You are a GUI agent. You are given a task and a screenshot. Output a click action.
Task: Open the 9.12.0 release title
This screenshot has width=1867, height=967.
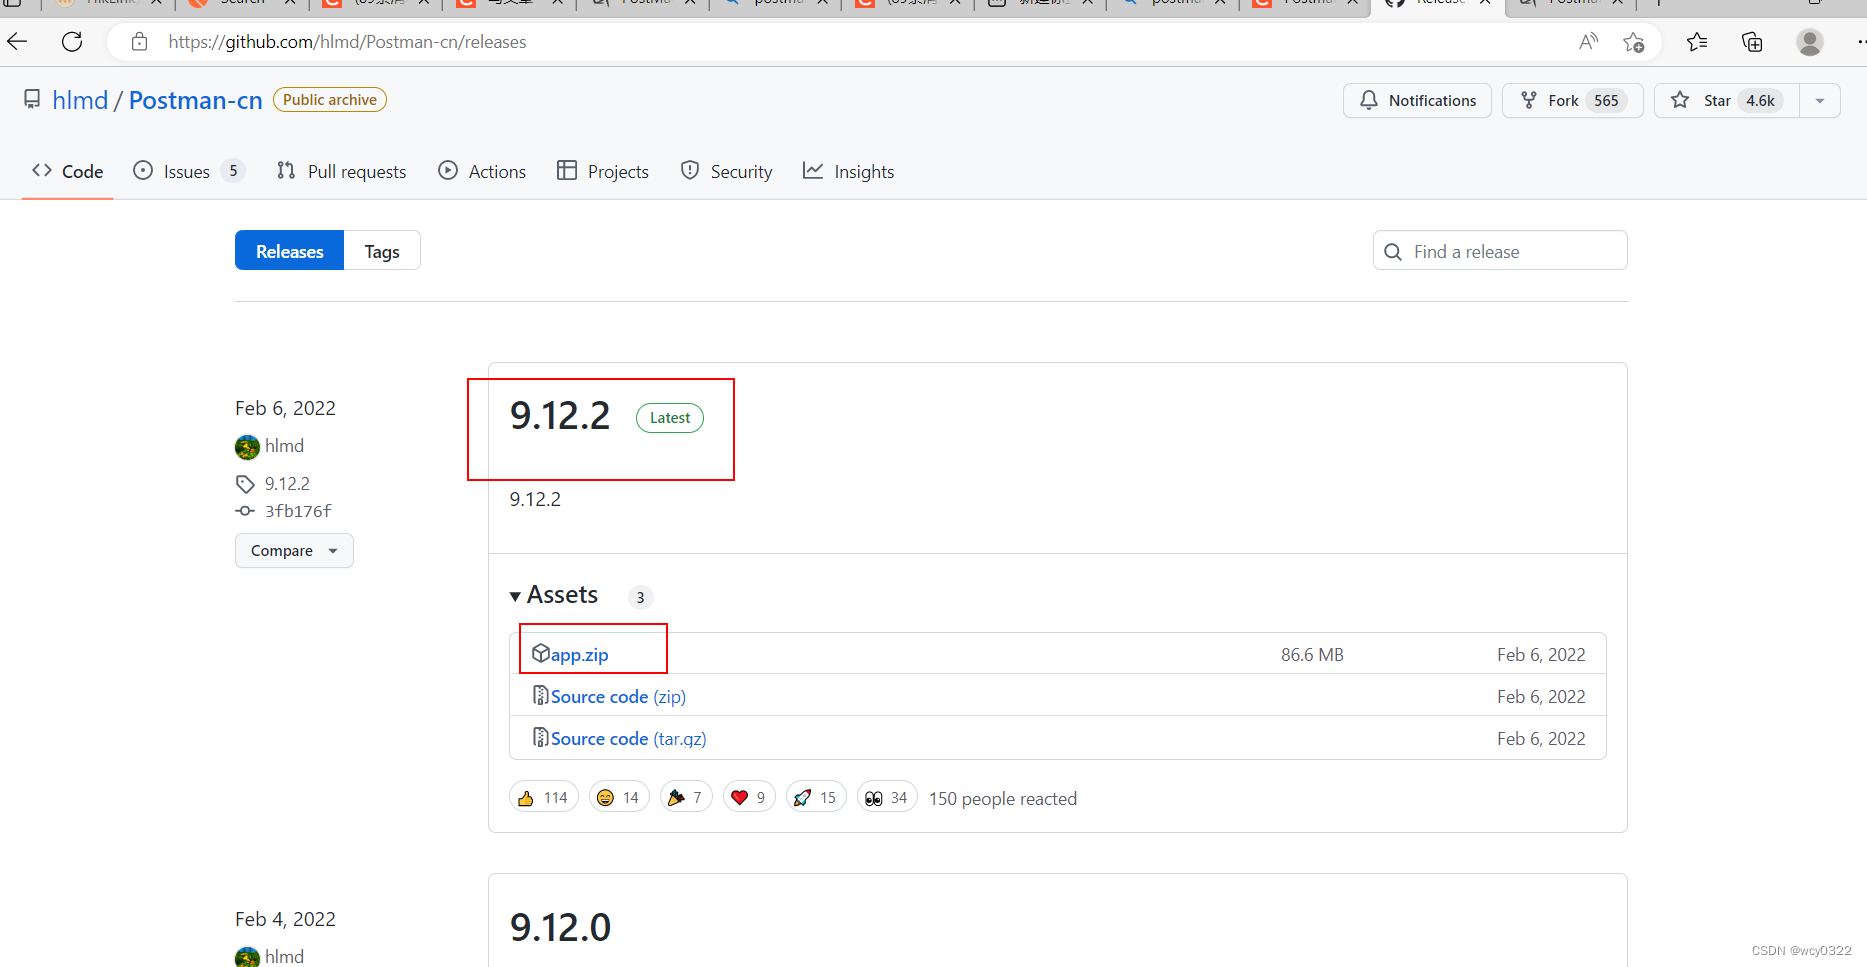click(x=560, y=927)
